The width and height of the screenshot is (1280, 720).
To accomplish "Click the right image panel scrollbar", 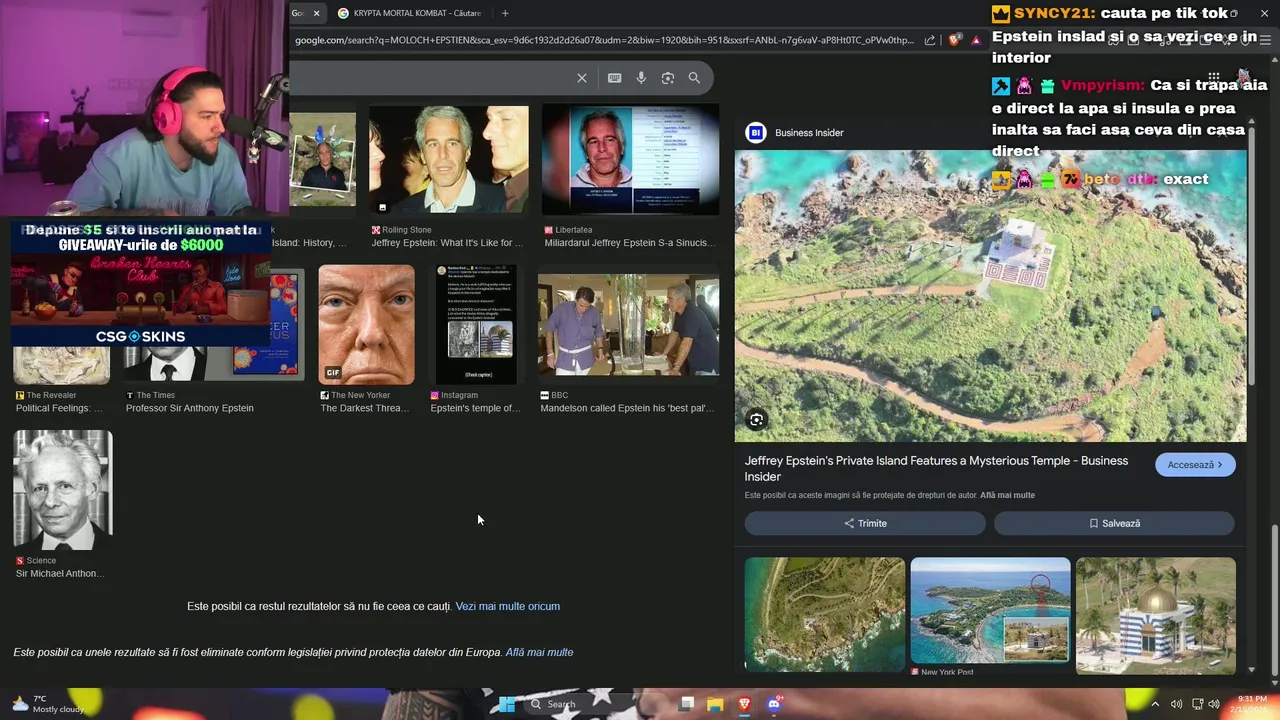I will point(1251,255).
